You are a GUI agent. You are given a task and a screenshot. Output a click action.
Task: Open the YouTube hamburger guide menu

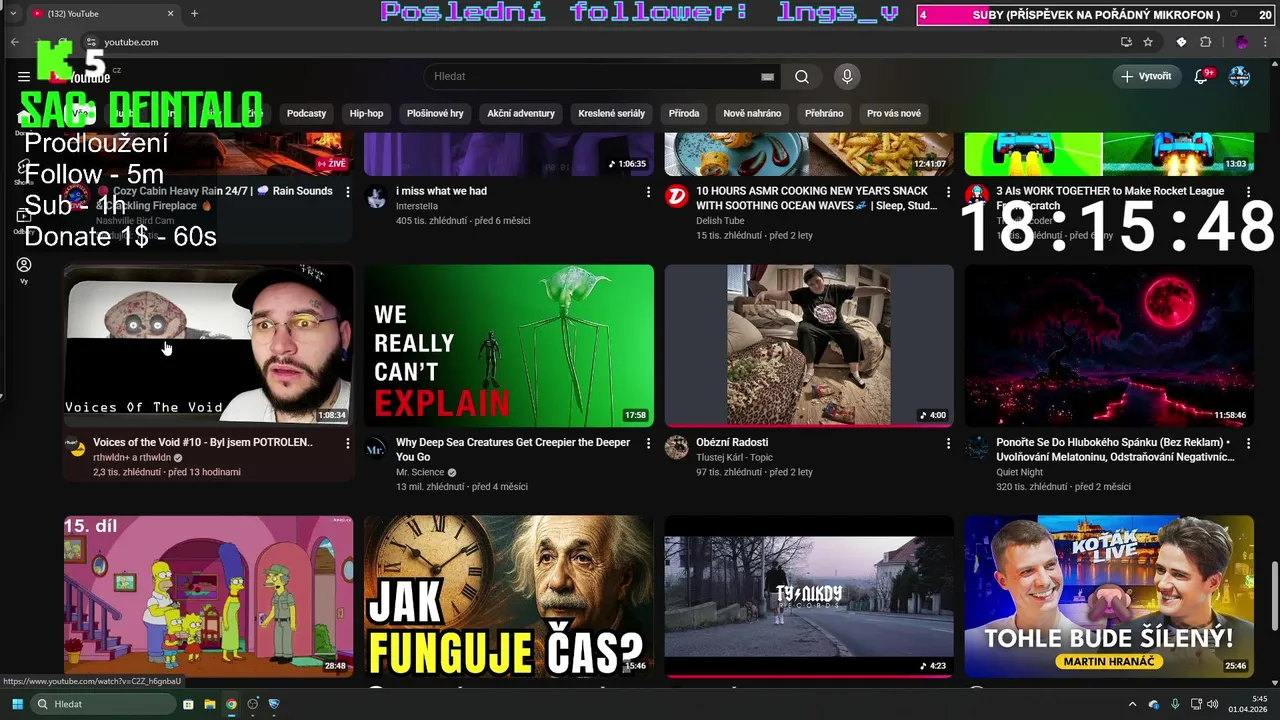(x=24, y=76)
